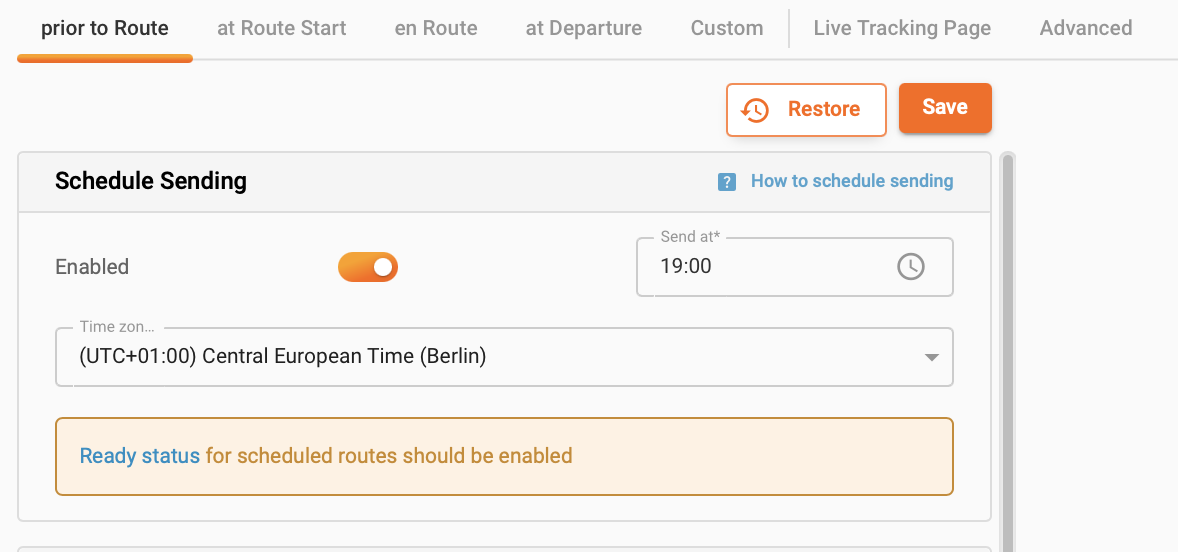The height and width of the screenshot is (552, 1178).
Task: Open the Live Tracking Page tab
Action: tap(902, 28)
